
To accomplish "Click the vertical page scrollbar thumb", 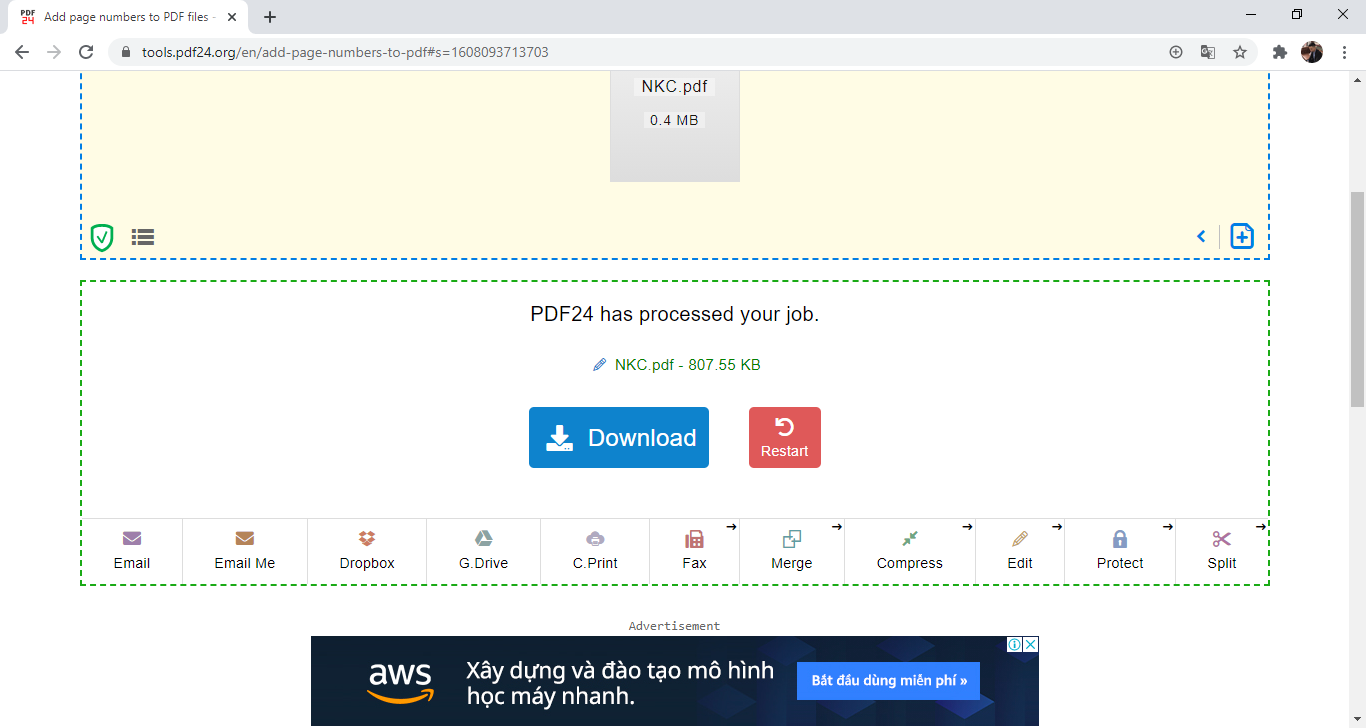I will coord(1358,300).
